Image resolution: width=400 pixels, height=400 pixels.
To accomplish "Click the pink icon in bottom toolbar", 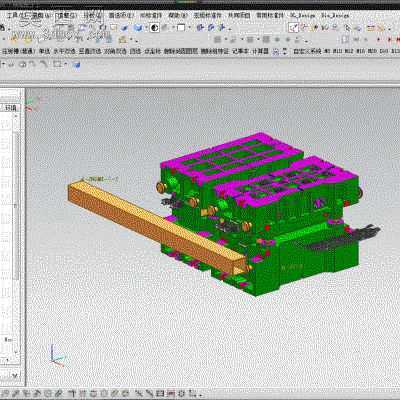I will pos(171,394).
